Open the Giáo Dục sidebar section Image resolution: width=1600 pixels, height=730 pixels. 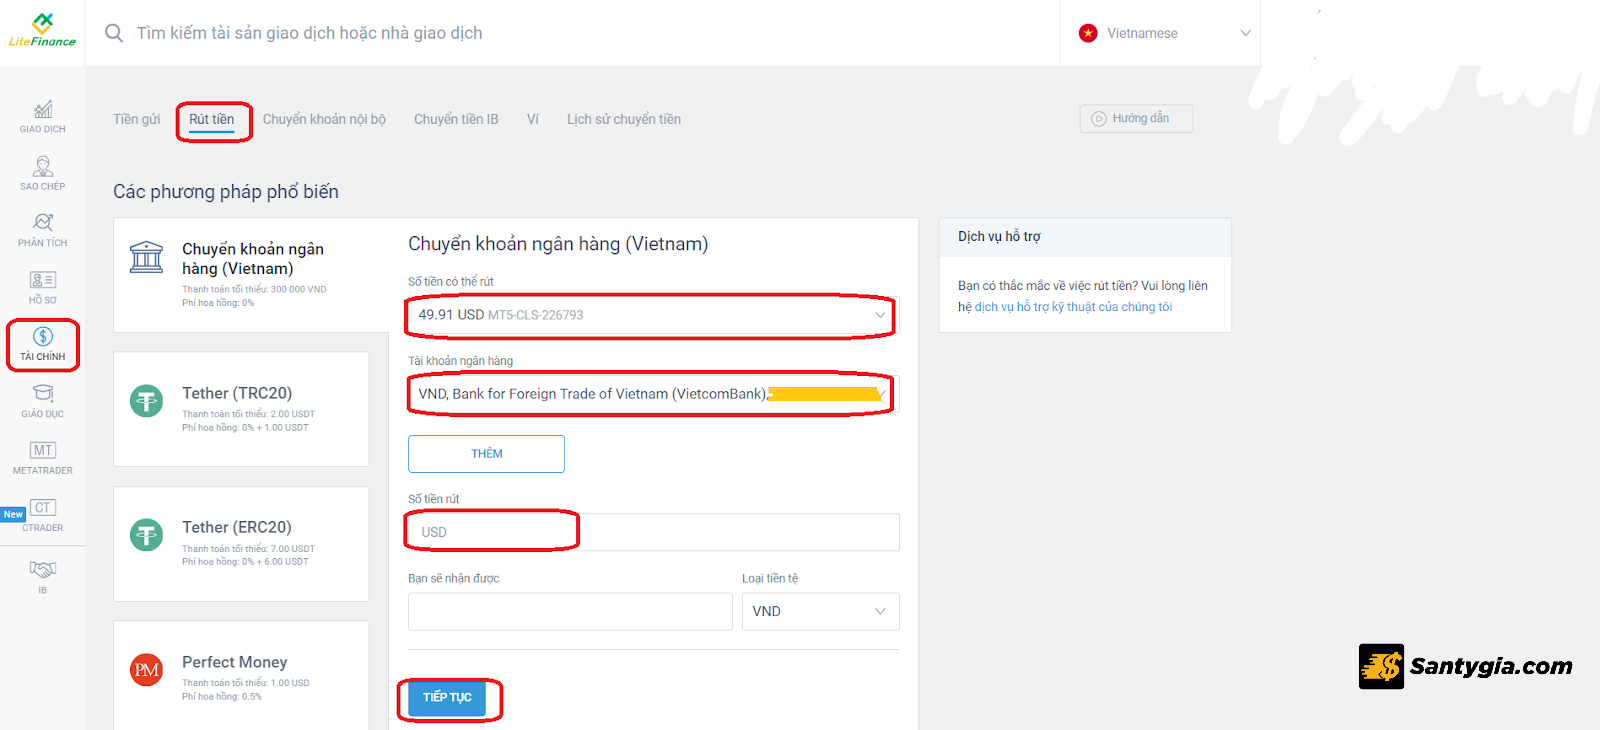pos(42,401)
